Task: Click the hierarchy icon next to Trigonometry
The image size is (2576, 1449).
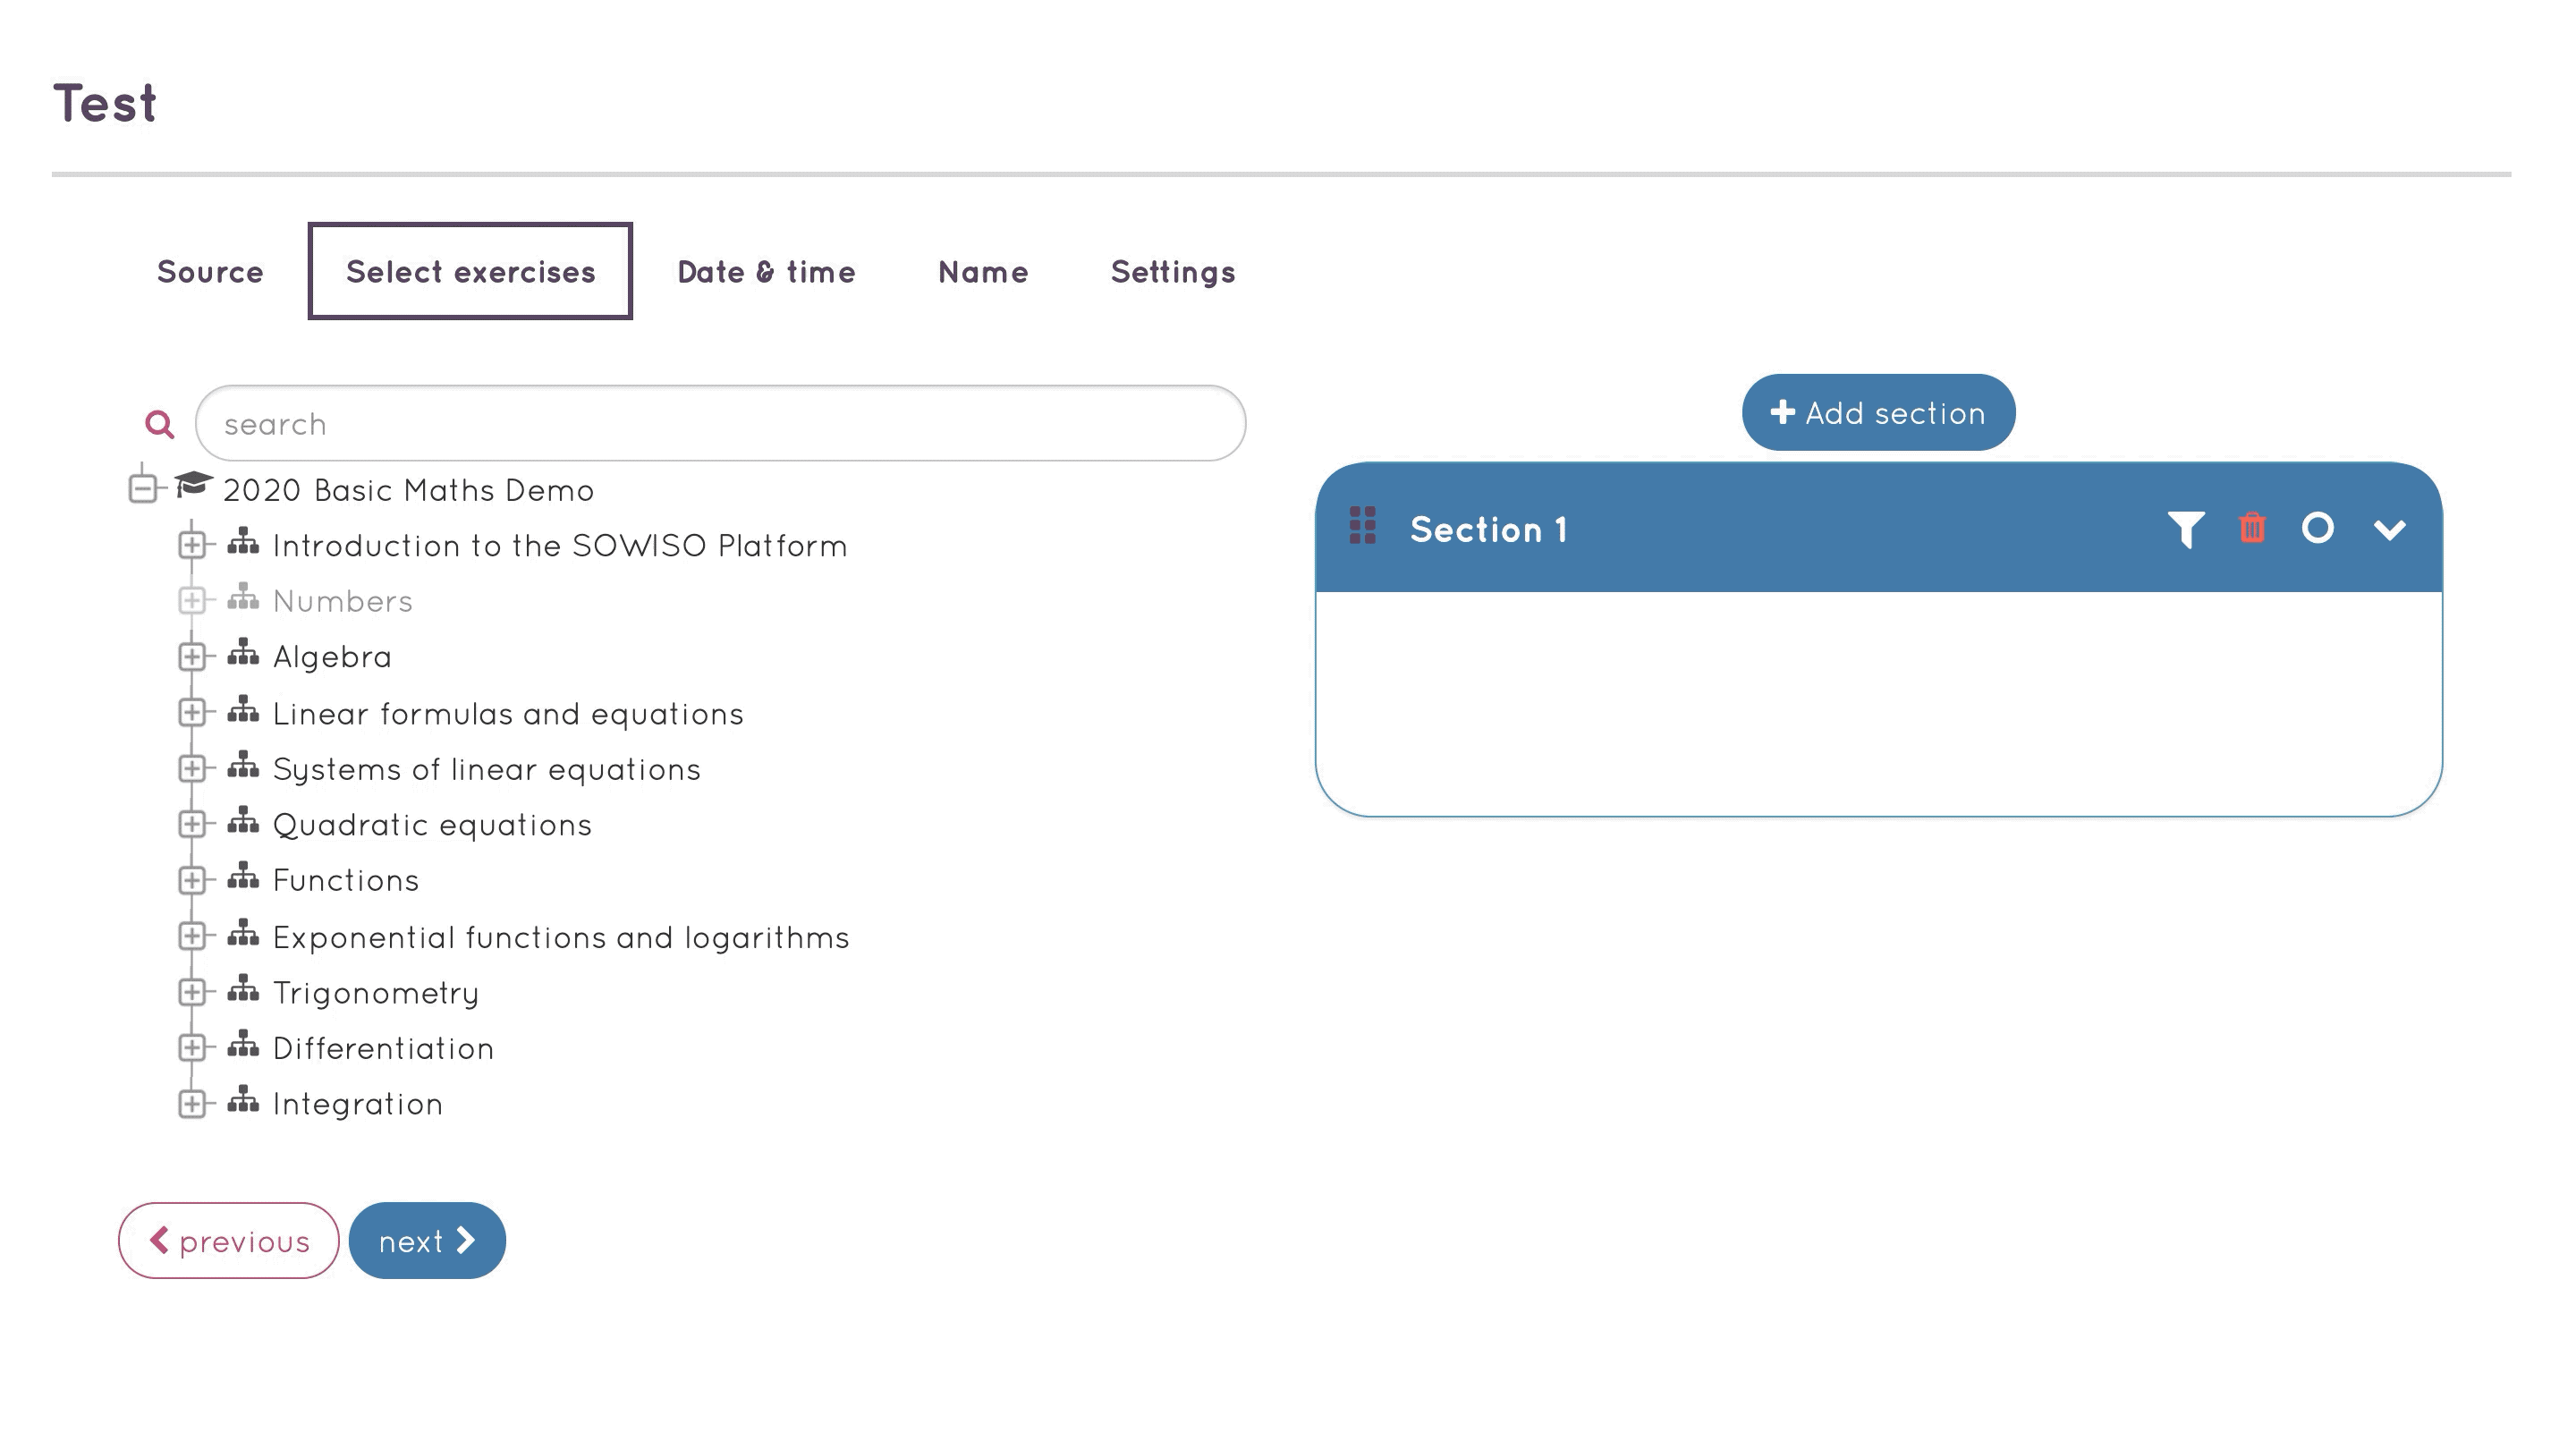Action: click(244, 989)
